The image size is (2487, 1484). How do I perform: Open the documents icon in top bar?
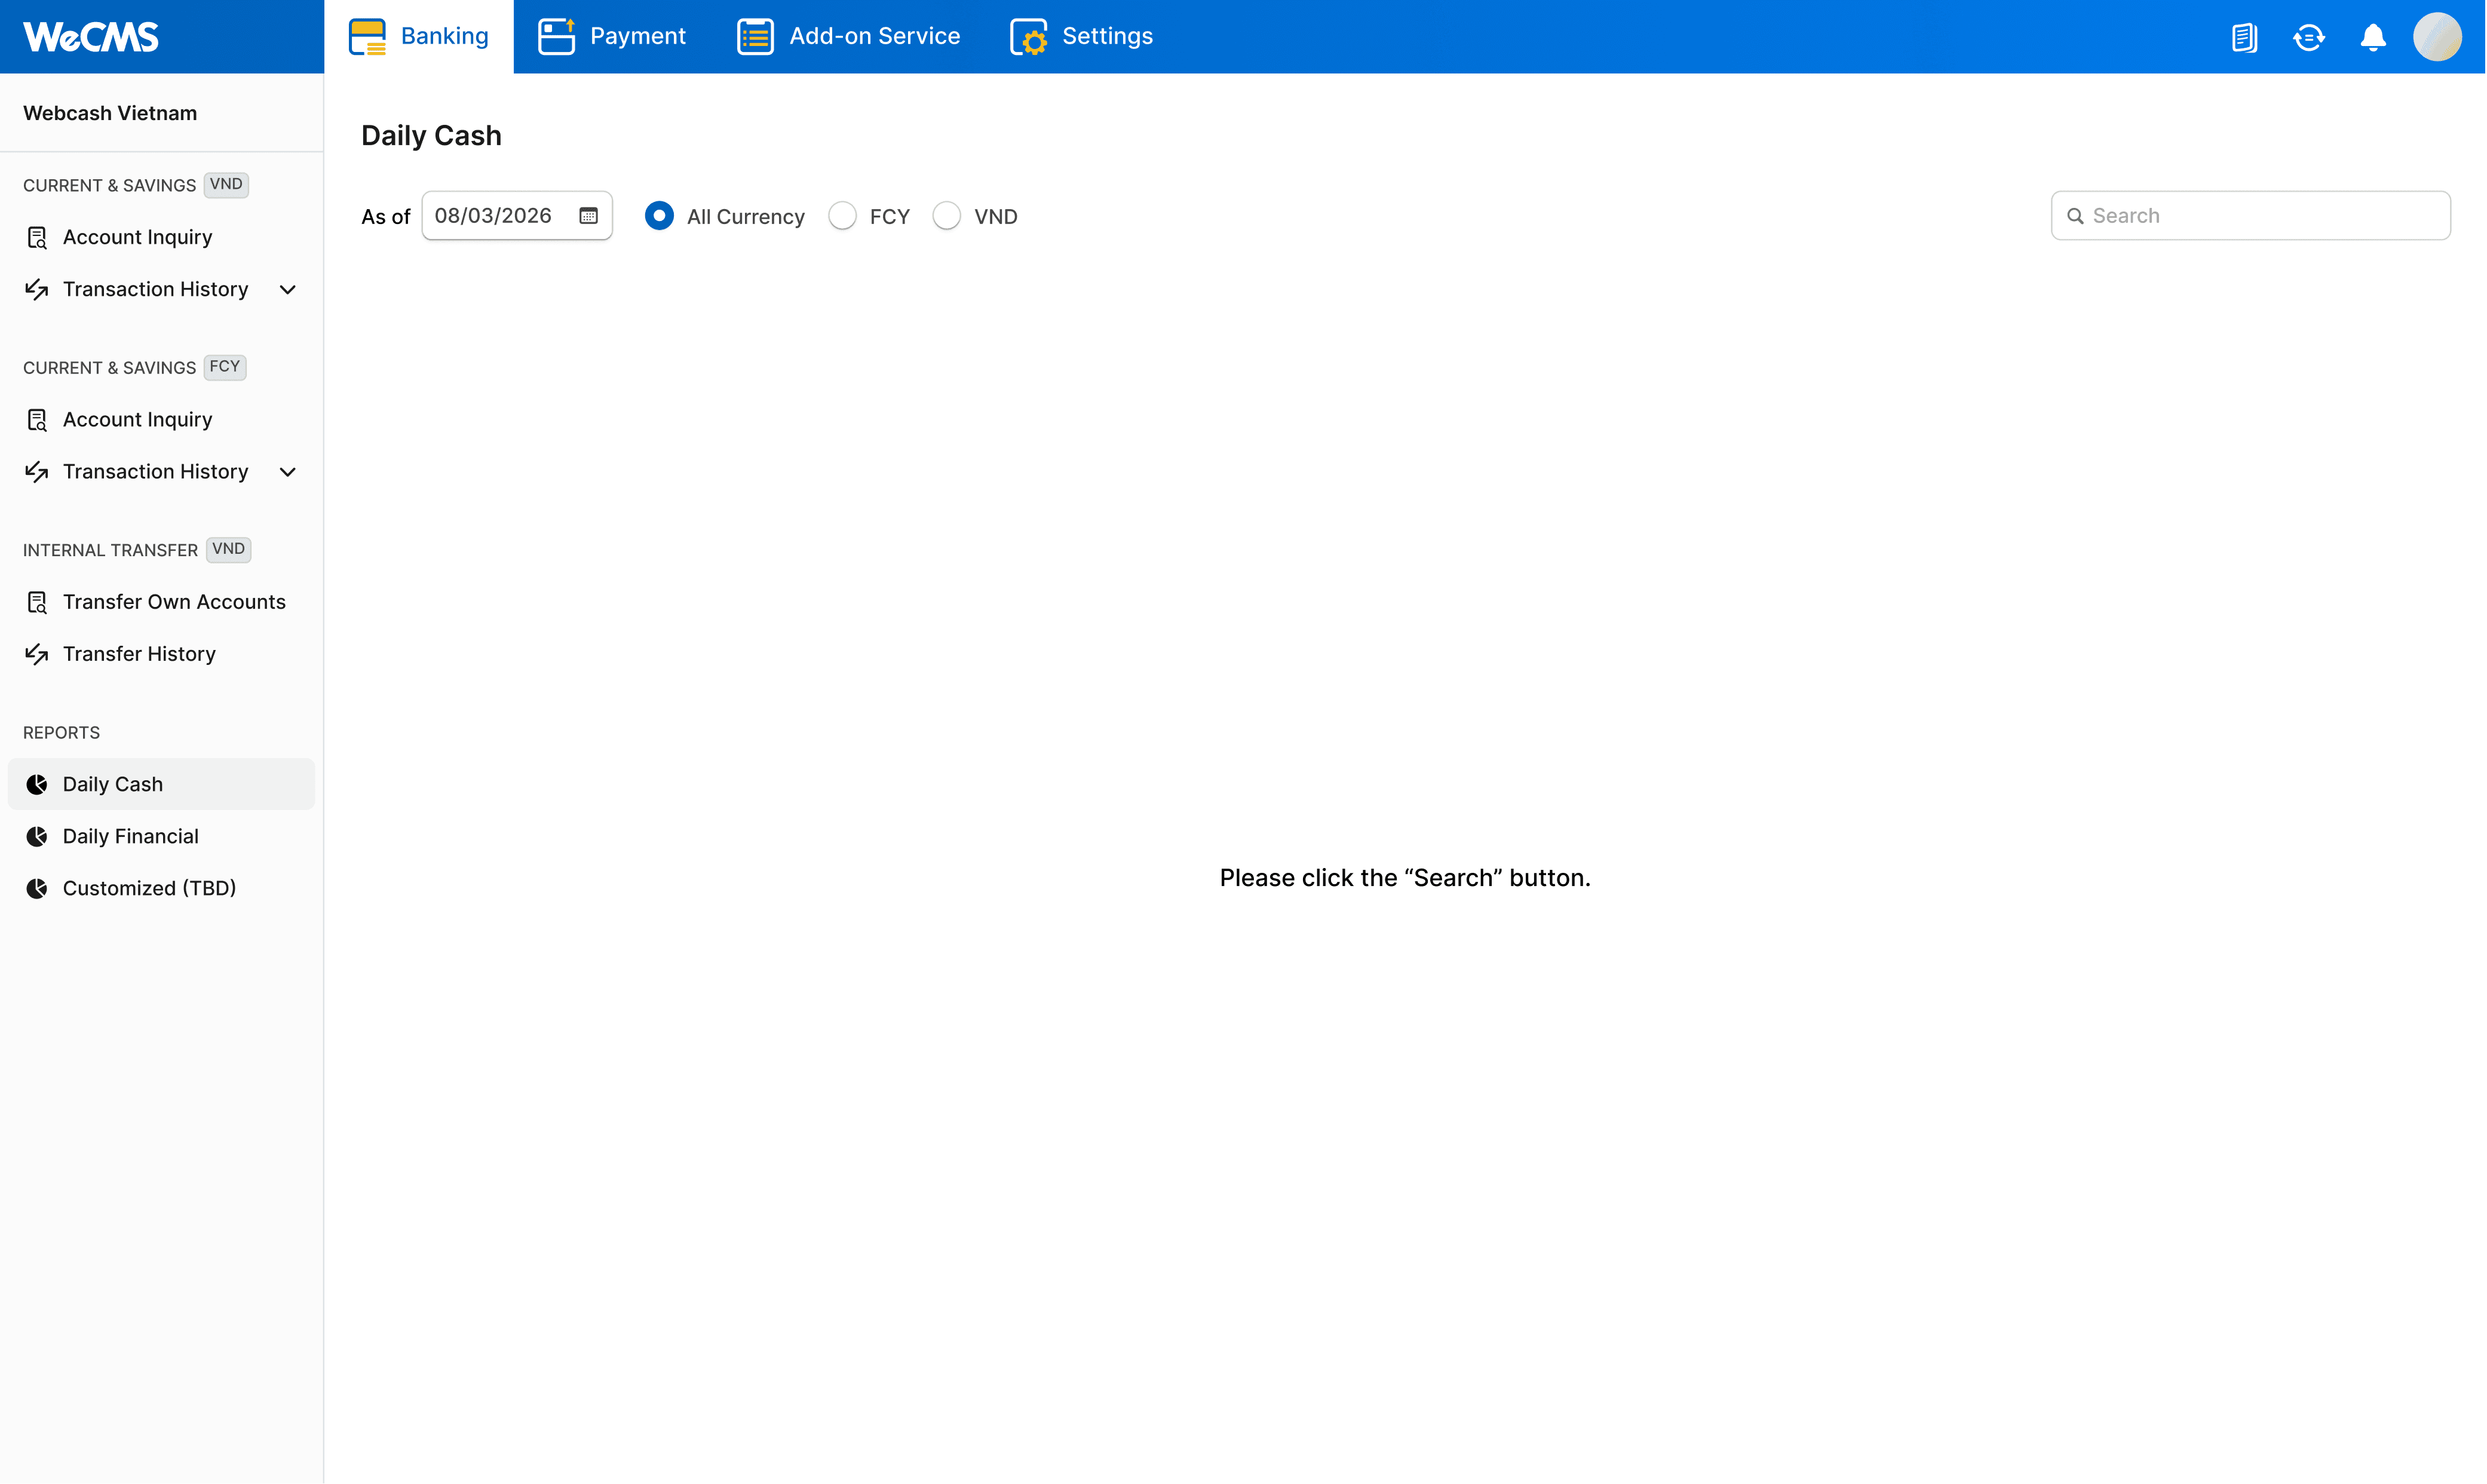(x=2244, y=37)
